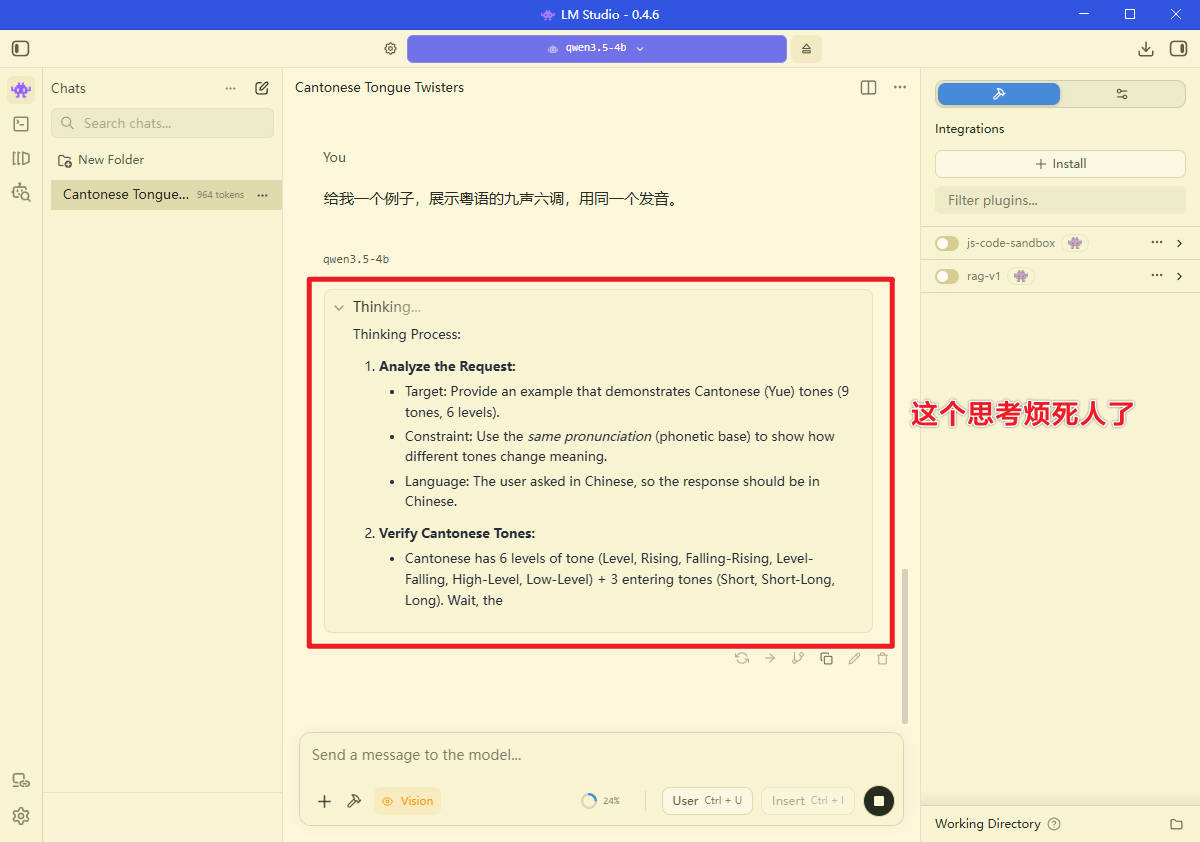
Task: Regenerate the qwen3.5-4b response
Action: tap(741, 658)
